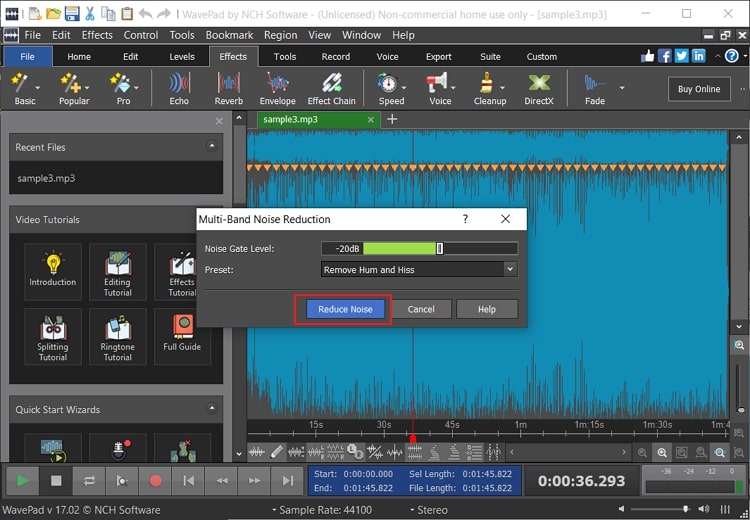The image size is (750, 520).
Task: Cancel the Multi-Band Noise Reduction dialog
Action: [x=421, y=309]
